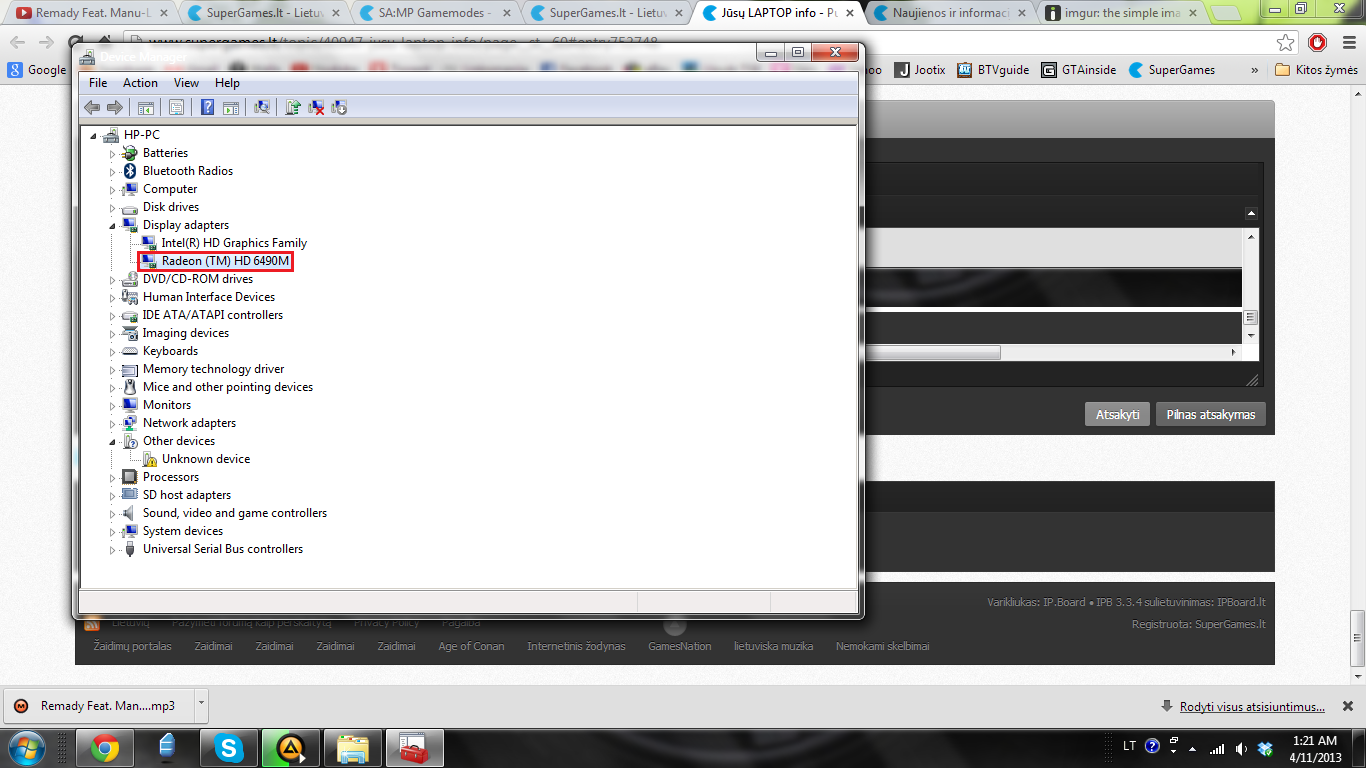
Task: Open the View menu in Device Manager
Action: (186, 83)
